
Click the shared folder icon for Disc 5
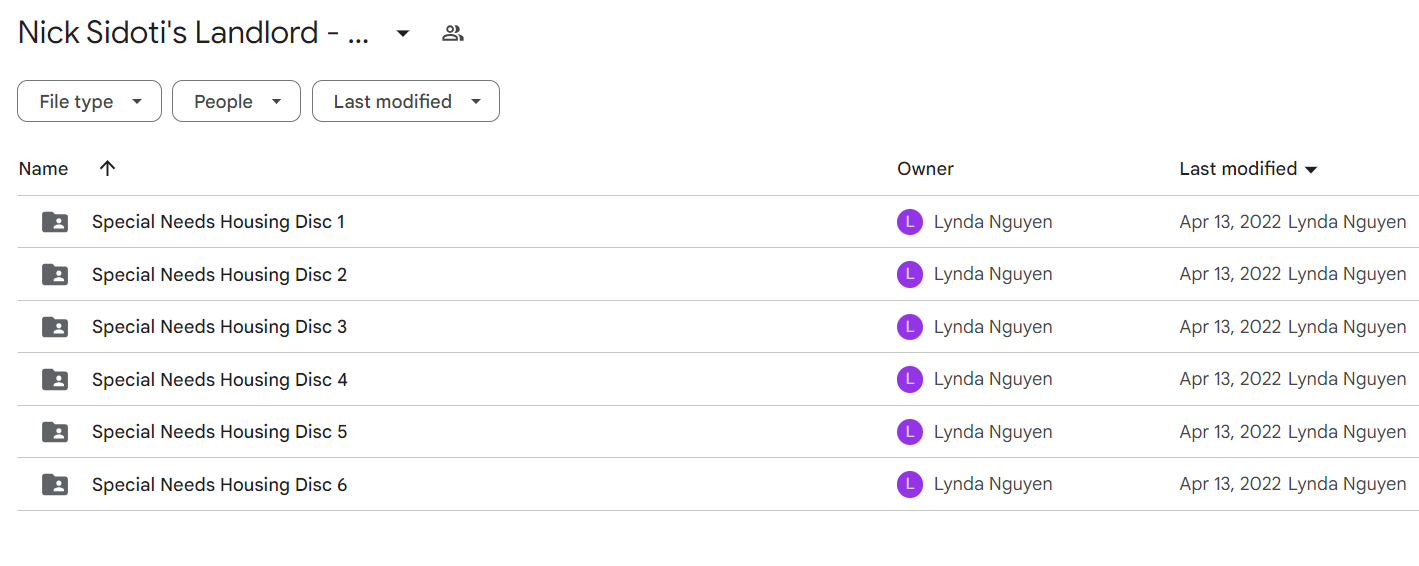(x=55, y=432)
